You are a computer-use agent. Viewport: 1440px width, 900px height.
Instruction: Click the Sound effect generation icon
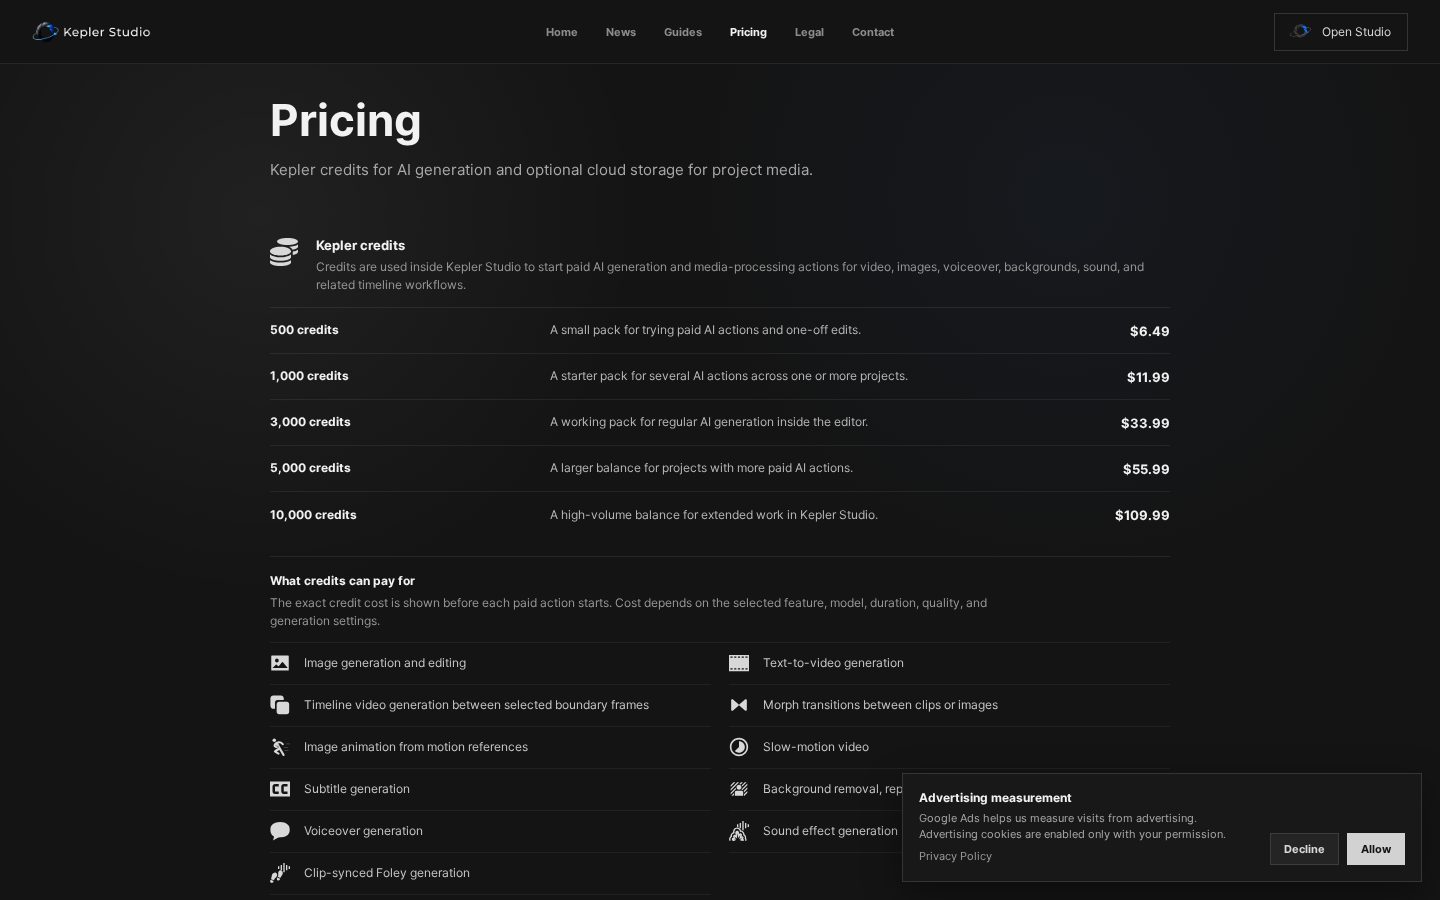739,831
